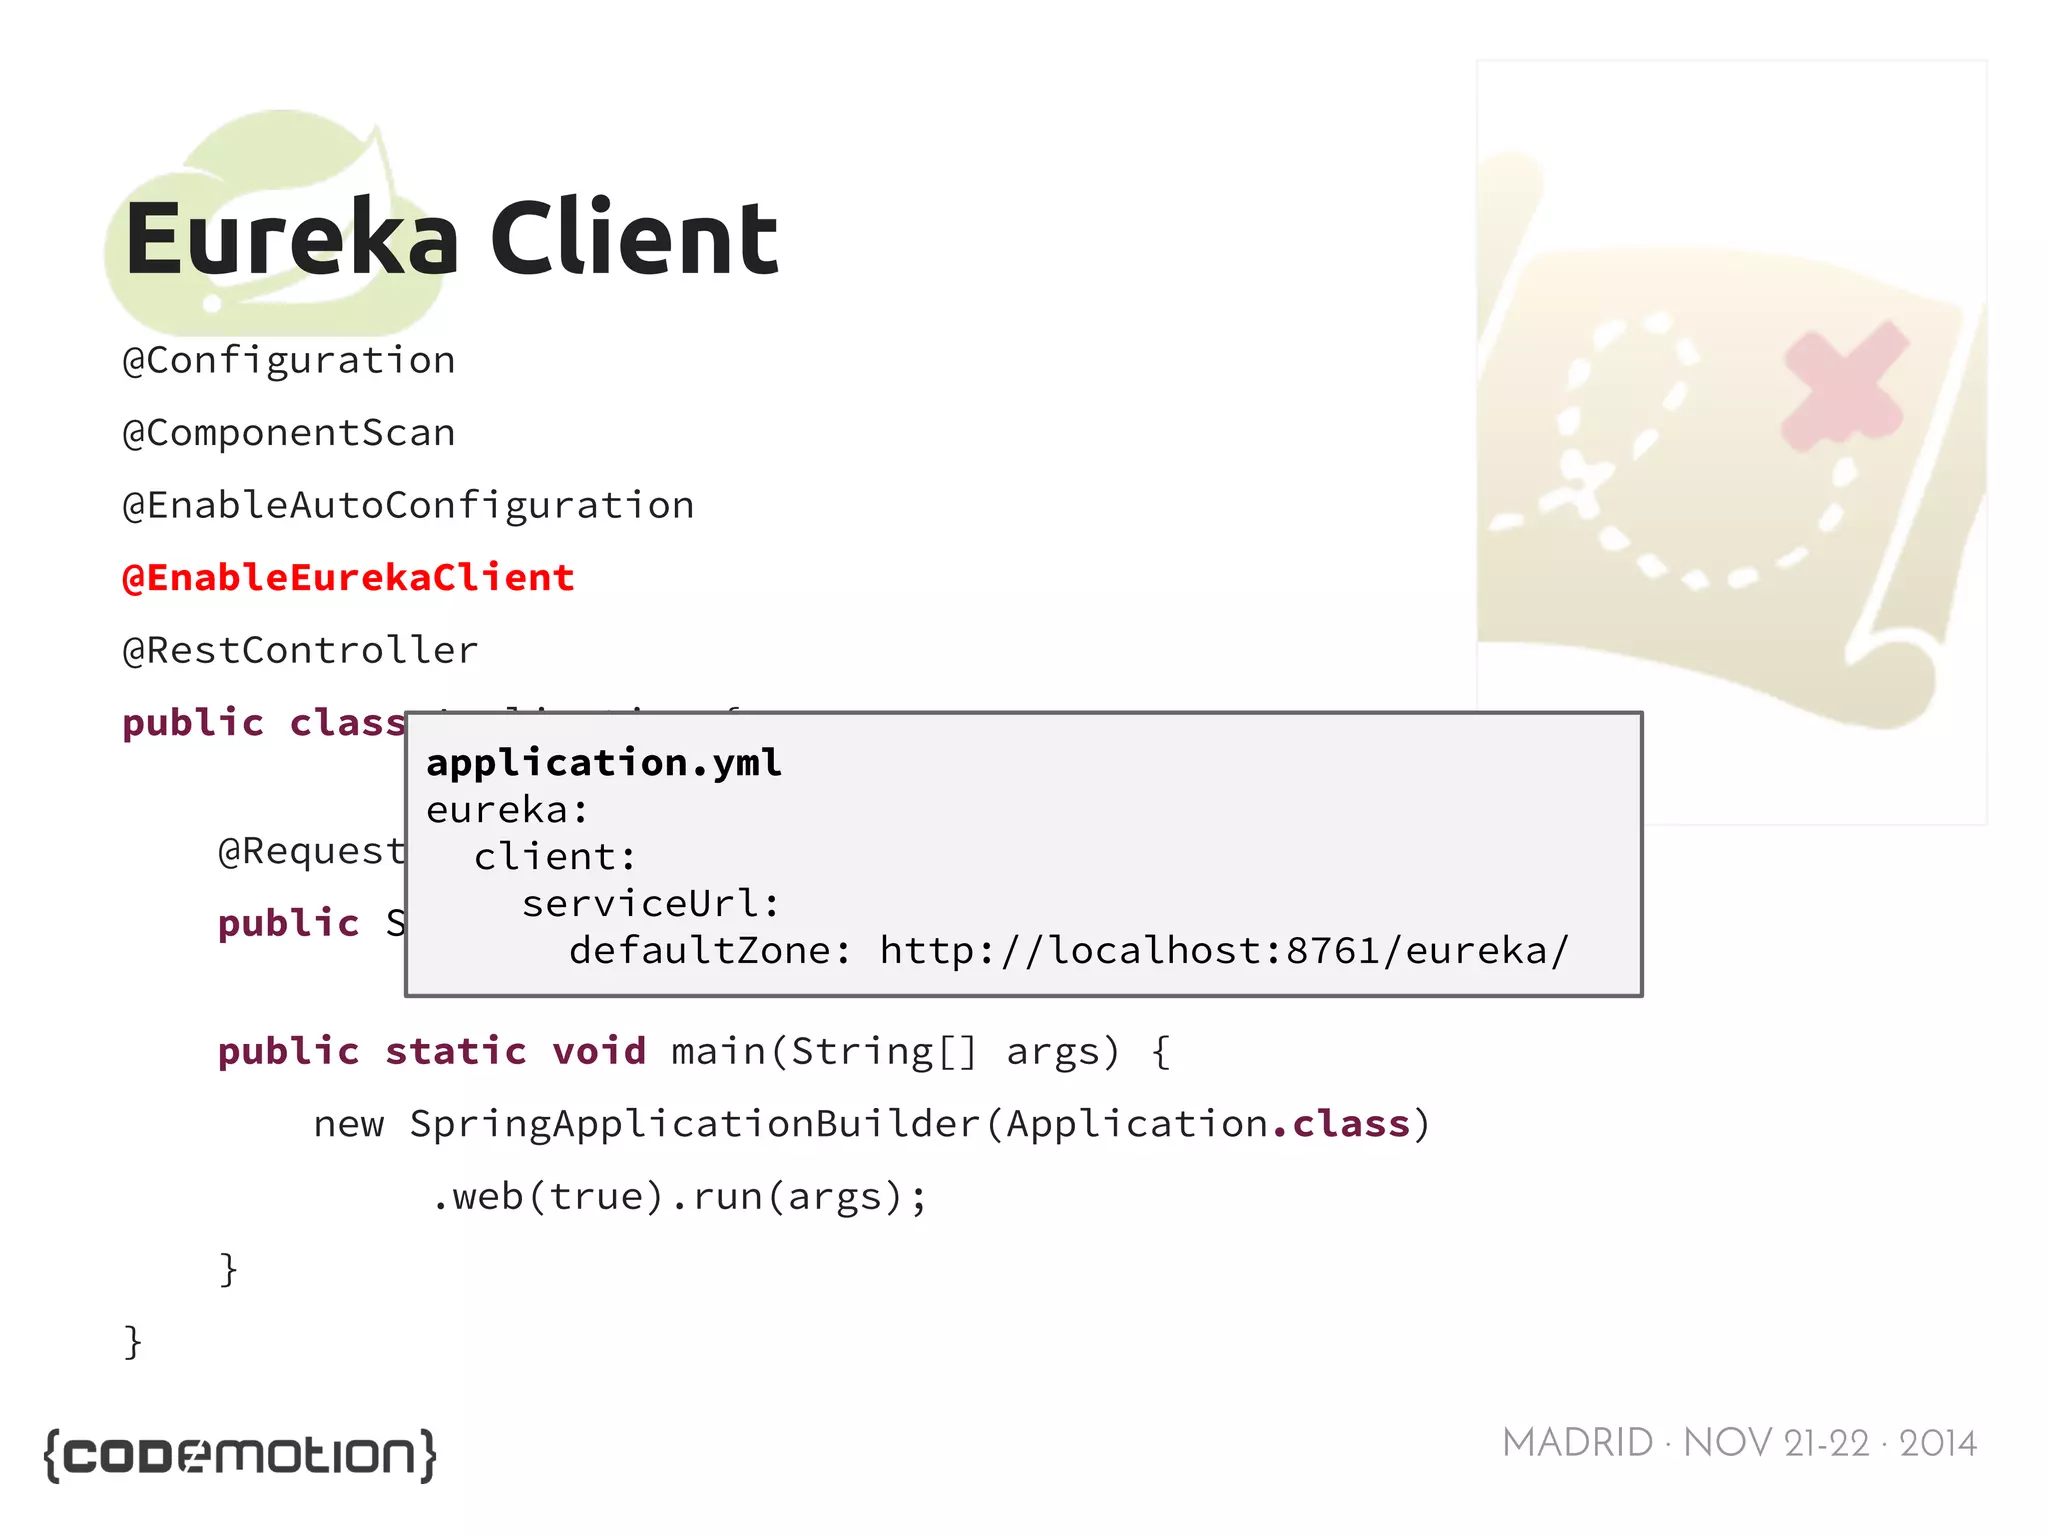Click the treasure map illustration

click(1731, 442)
